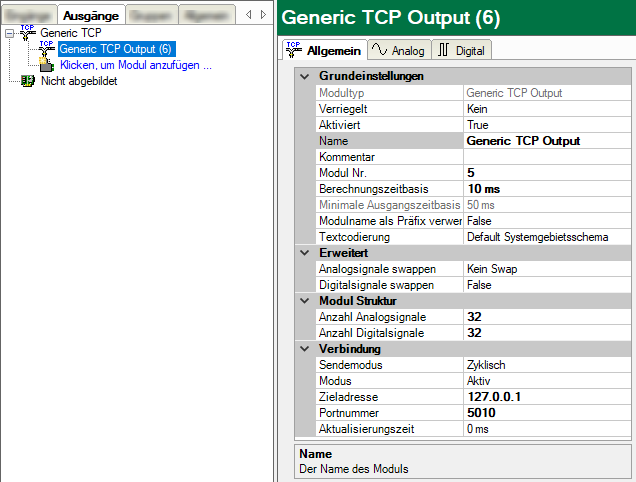Click the Generic TCP Output (6) green header title
This screenshot has width=636, height=482.
(x=391, y=18)
